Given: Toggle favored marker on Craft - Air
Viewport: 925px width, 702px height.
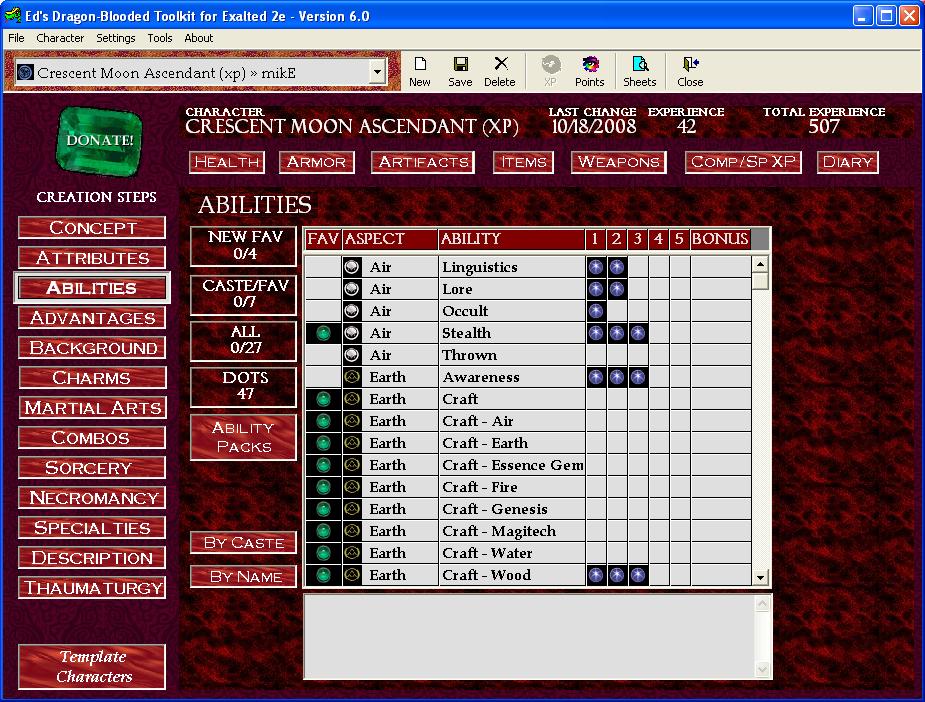Looking at the screenshot, I should (323, 421).
